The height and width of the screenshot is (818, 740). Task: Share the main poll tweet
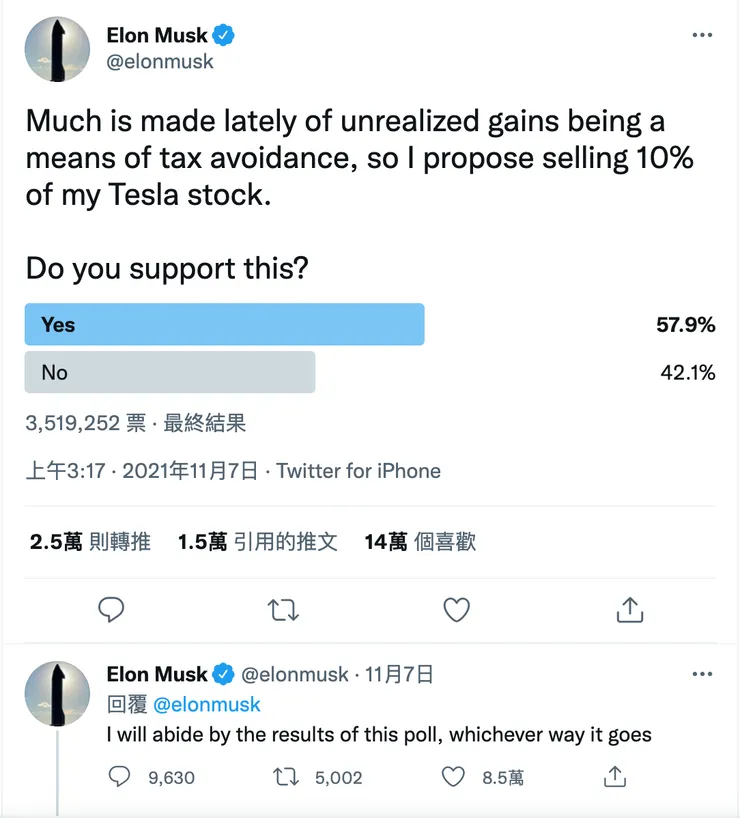click(x=629, y=610)
